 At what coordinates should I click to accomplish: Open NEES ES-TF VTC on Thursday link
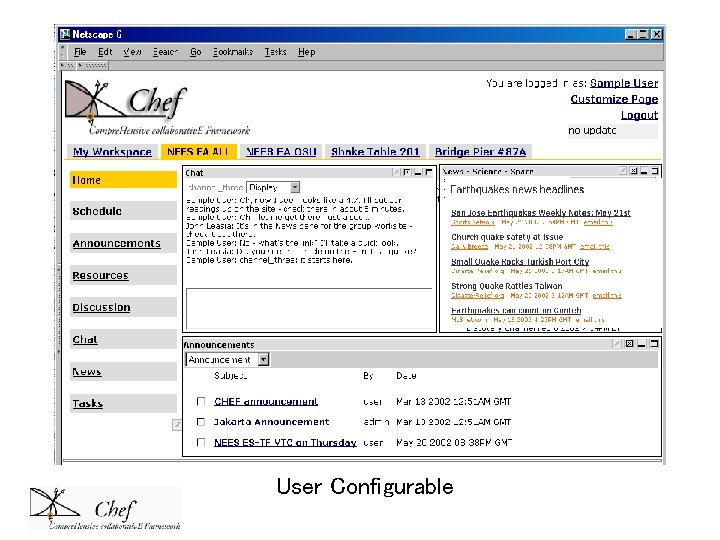point(285,442)
